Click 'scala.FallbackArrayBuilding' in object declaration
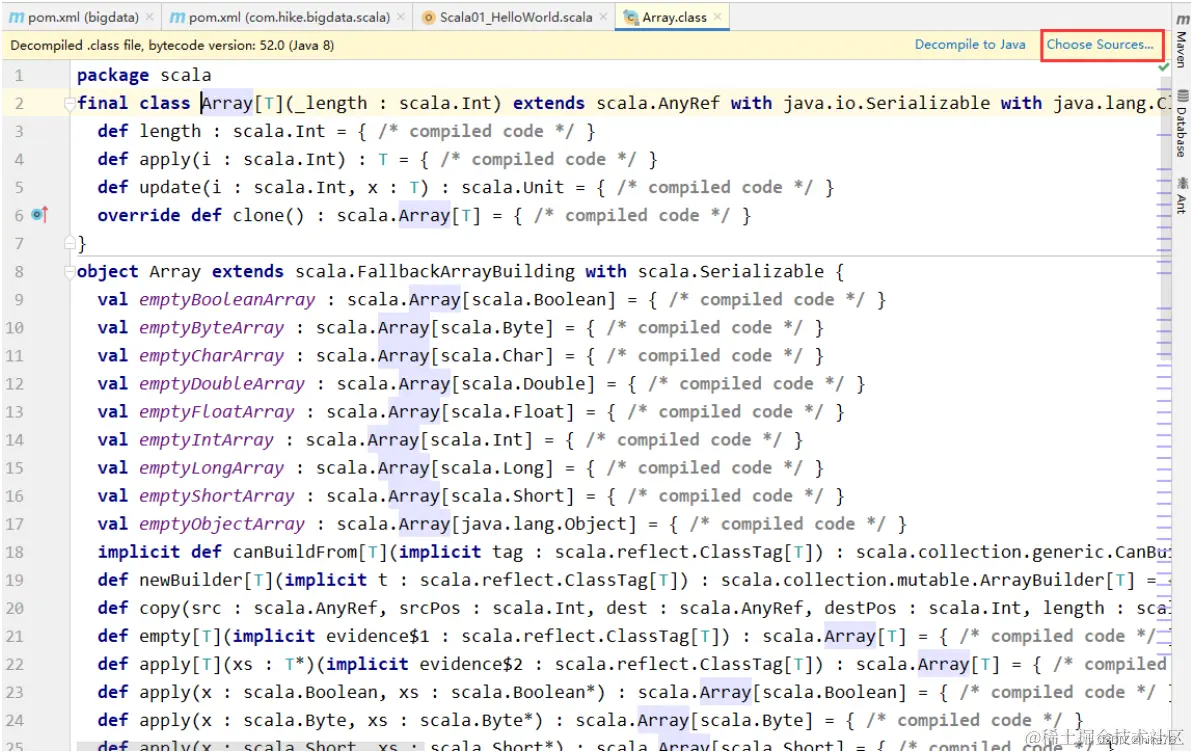The height and width of the screenshot is (754, 1191). pyautogui.click(x=434, y=272)
